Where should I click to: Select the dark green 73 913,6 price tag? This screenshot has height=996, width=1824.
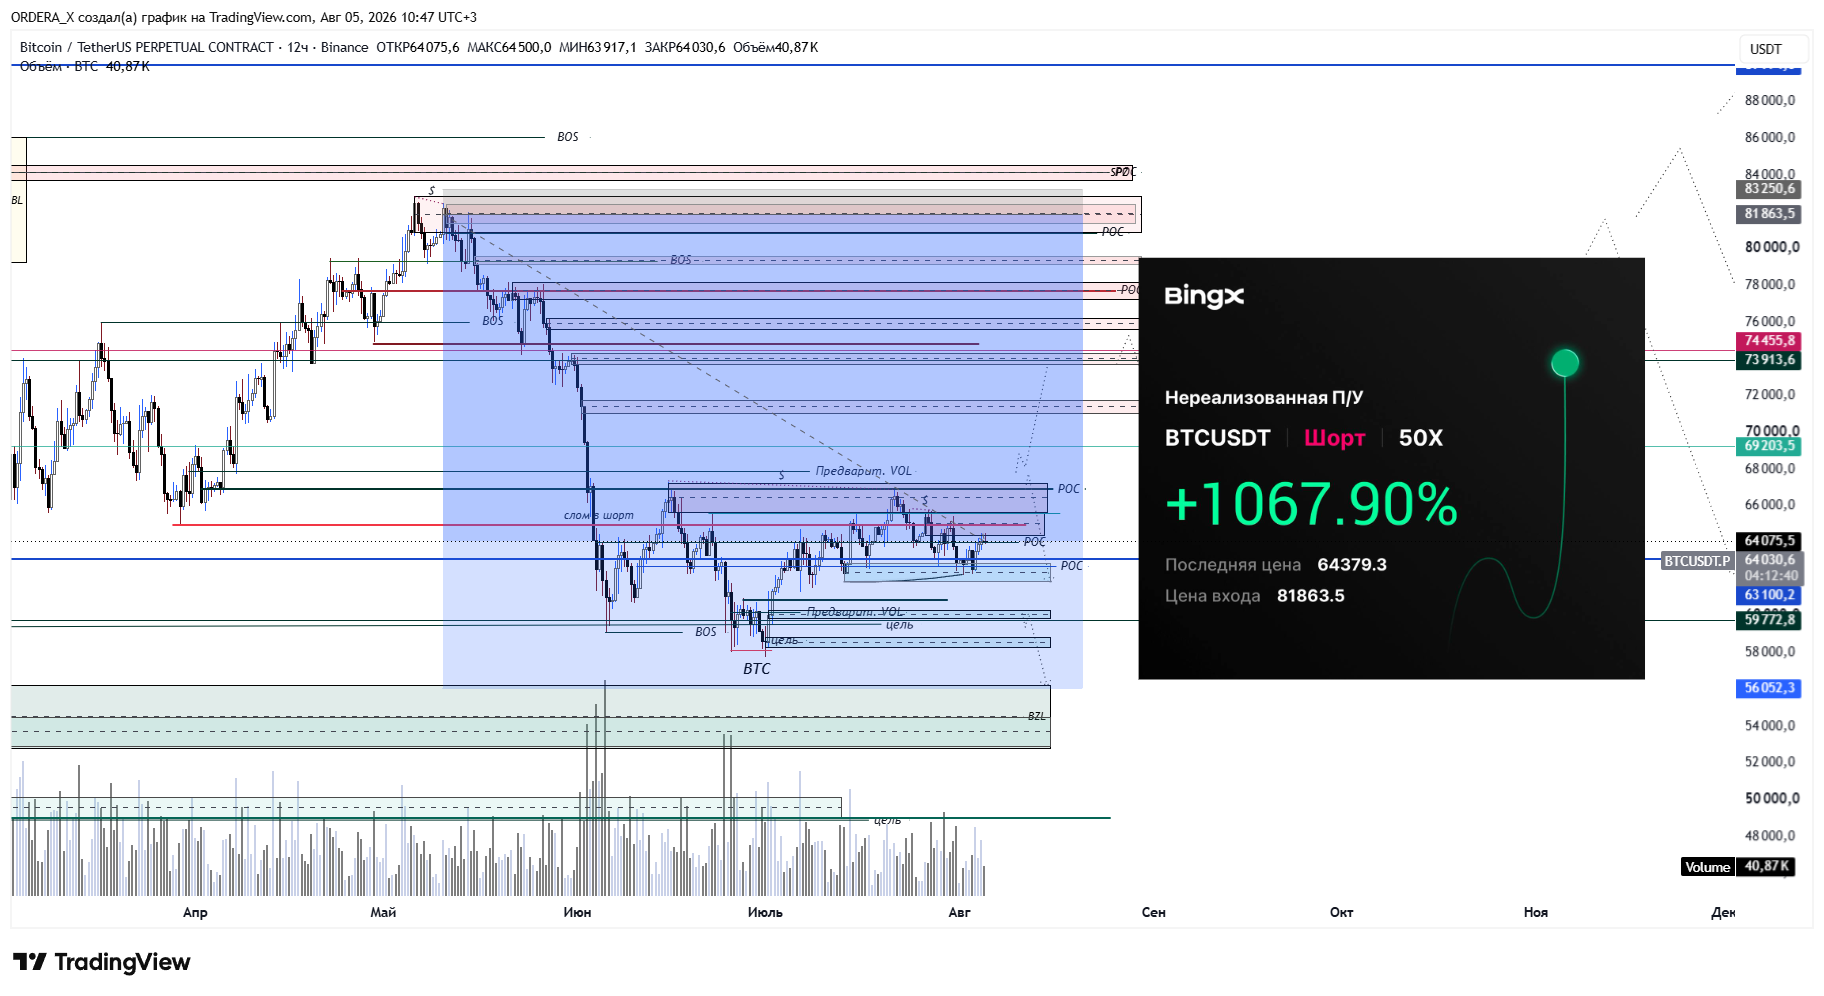(x=1769, y=360)
